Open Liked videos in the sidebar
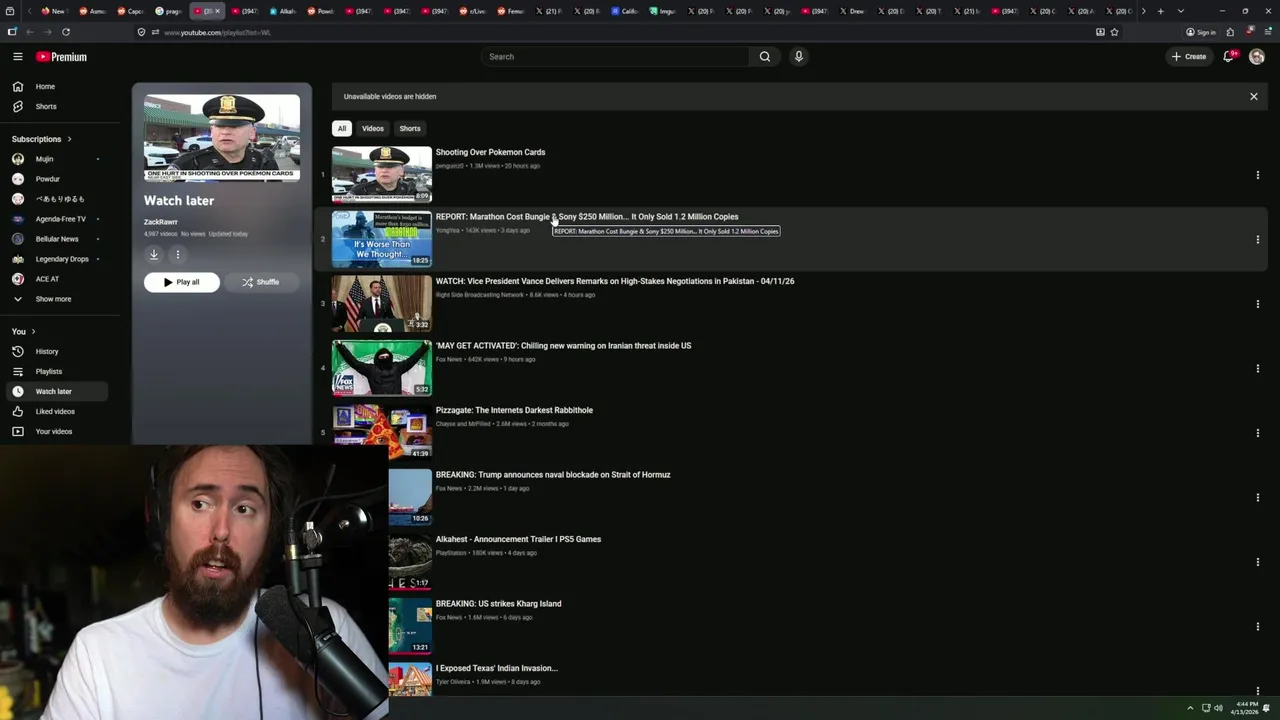The height and width of the screenshot is (720, 1280). pyautogui.click(x=57, y=412)
